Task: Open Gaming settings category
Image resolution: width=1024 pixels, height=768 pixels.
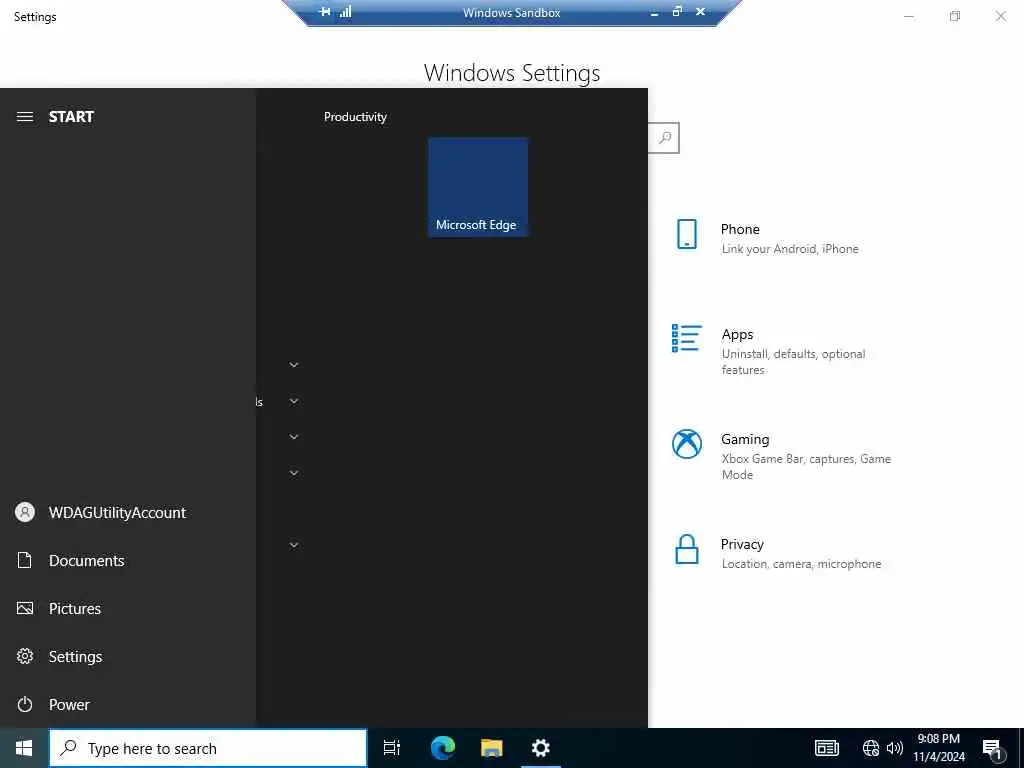Action: coord(784,456)
